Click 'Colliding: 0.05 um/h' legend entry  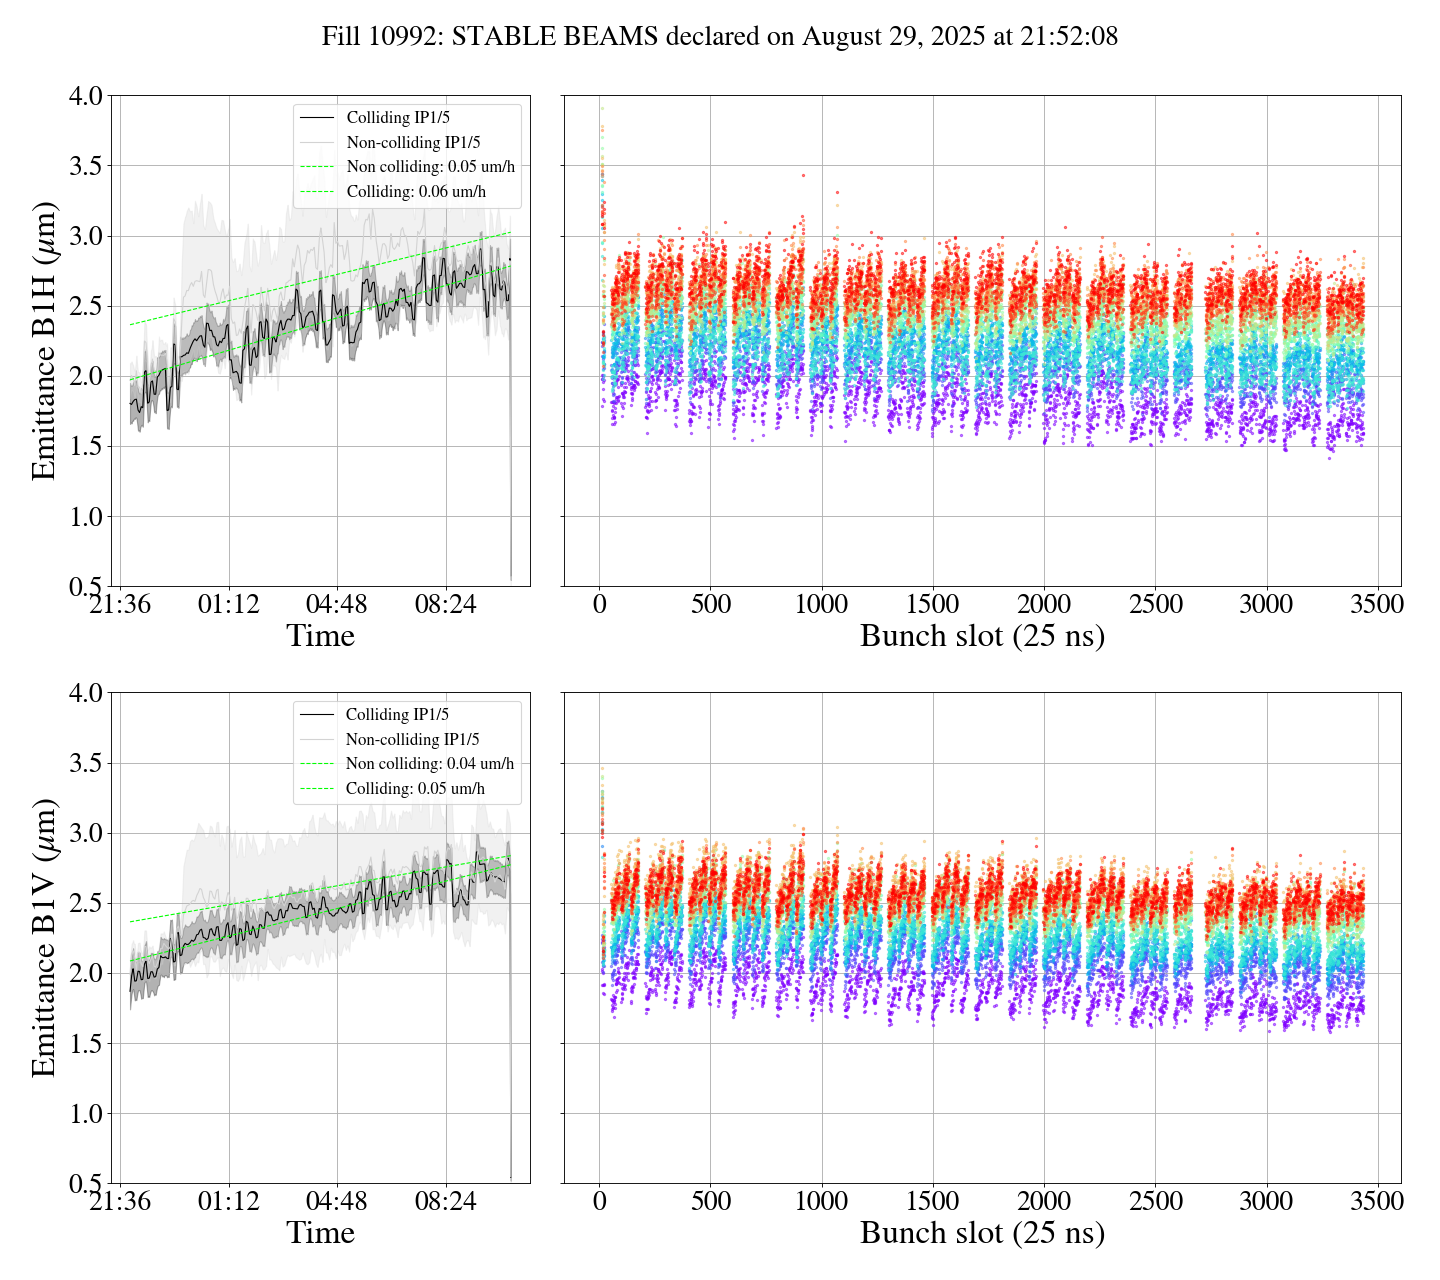point(415,789)
